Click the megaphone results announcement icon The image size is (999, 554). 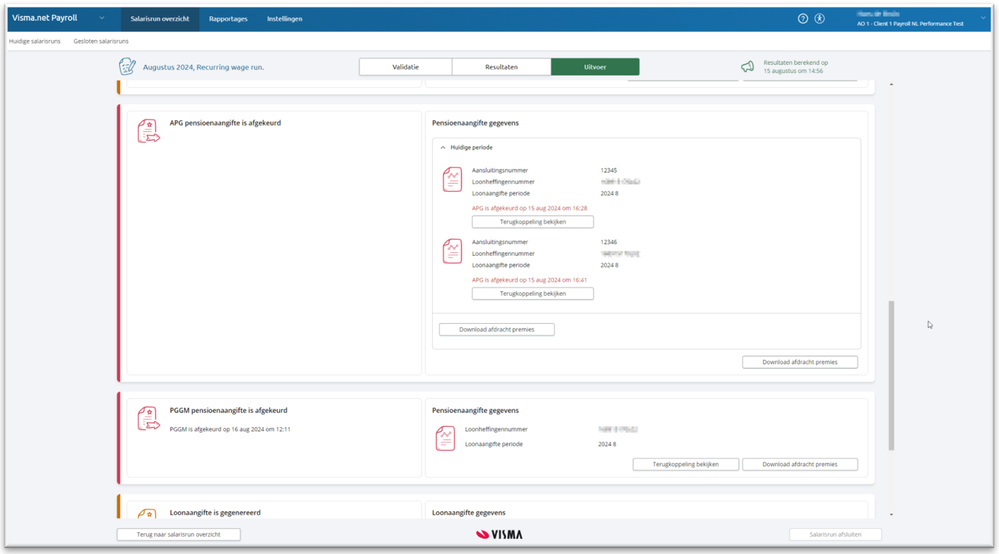click(x=747, y=66)
